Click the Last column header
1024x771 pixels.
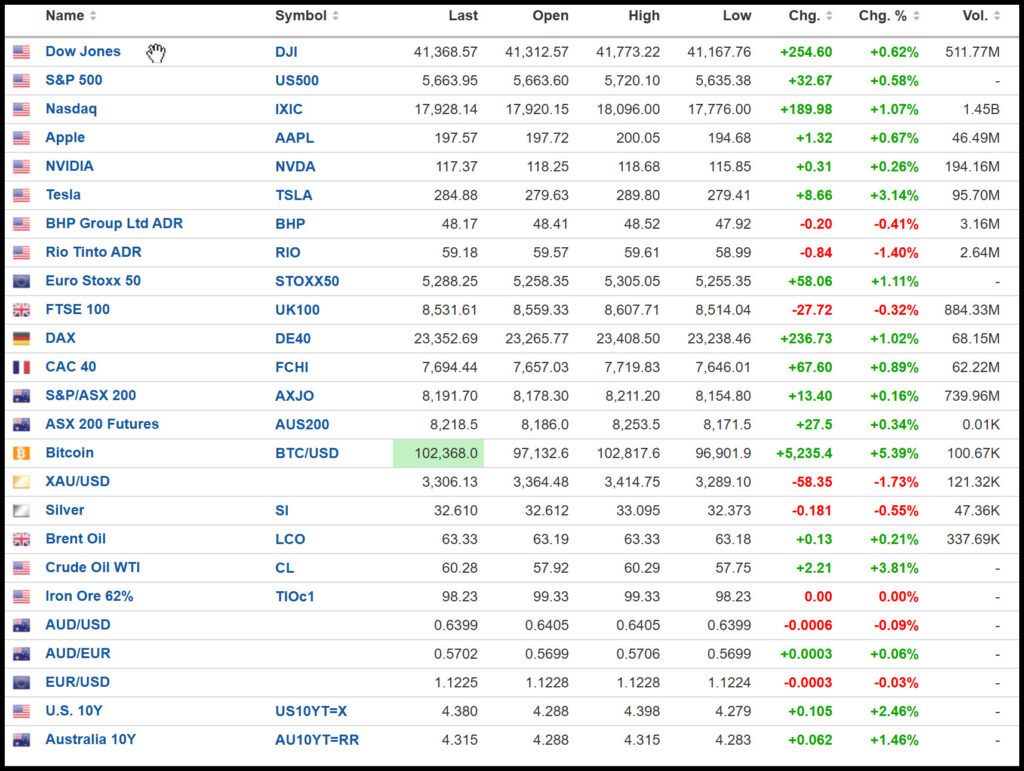point(463,16)
